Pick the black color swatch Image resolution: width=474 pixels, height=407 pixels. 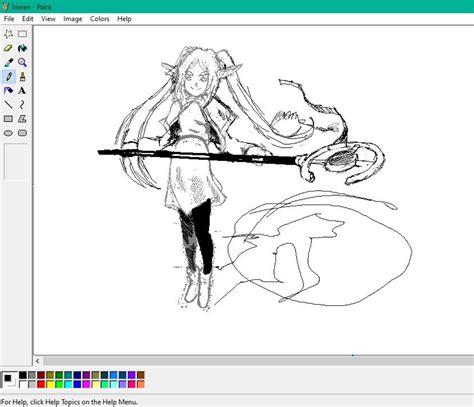click(x=23, y=375)
